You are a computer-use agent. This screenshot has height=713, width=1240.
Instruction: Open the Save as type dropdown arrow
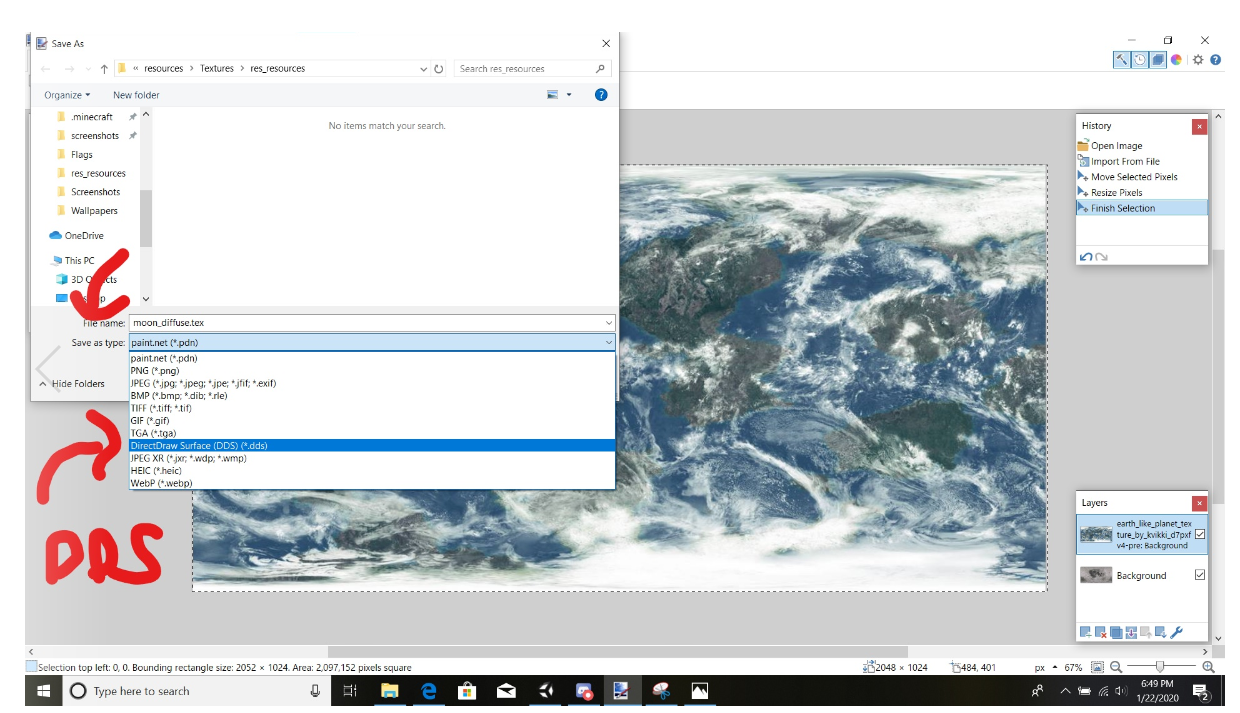click(x=608, y=343)
